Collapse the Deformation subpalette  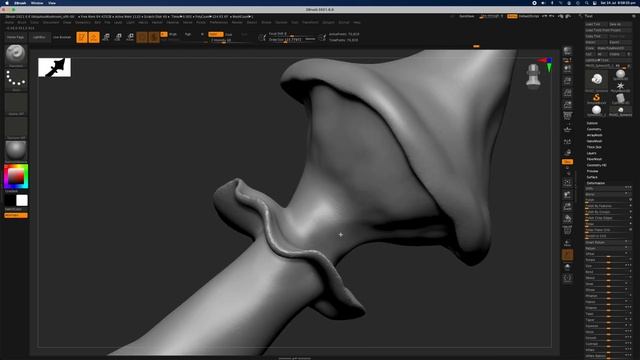(596, 183)
